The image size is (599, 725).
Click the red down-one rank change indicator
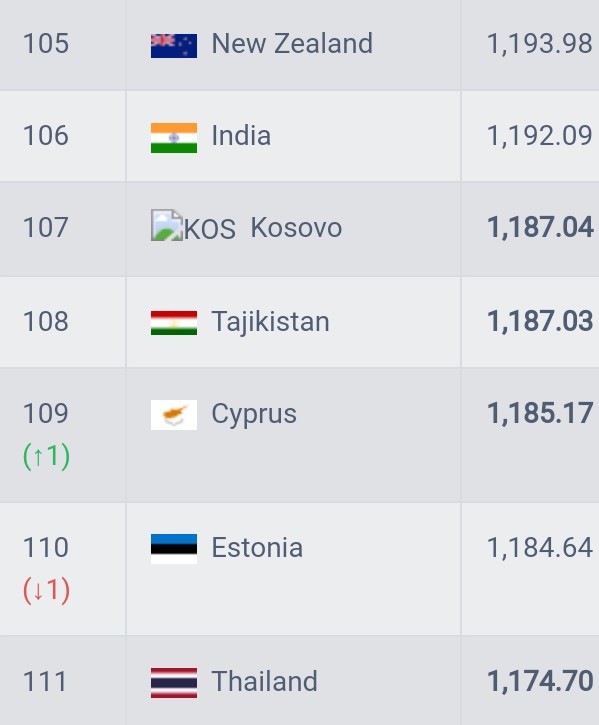(x=46, y=590)
